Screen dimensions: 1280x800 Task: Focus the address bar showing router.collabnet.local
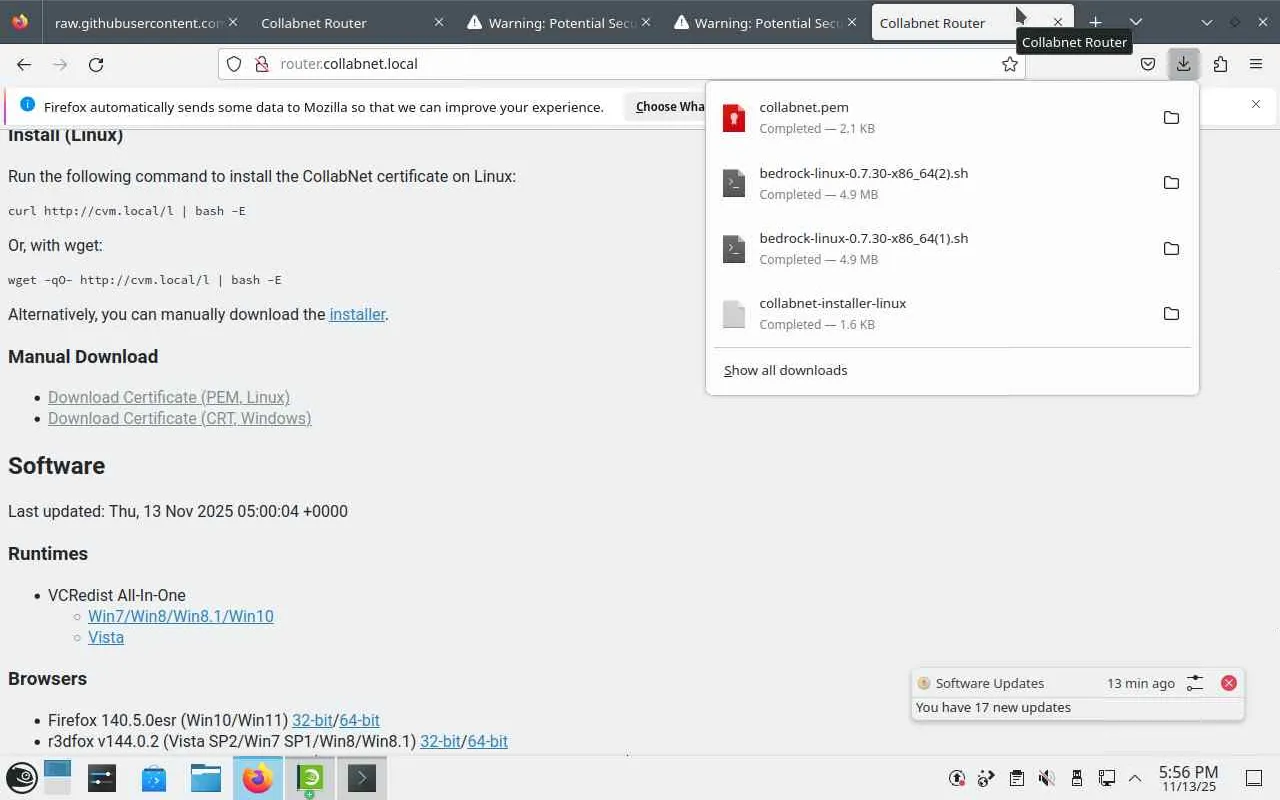coord(620,64)
